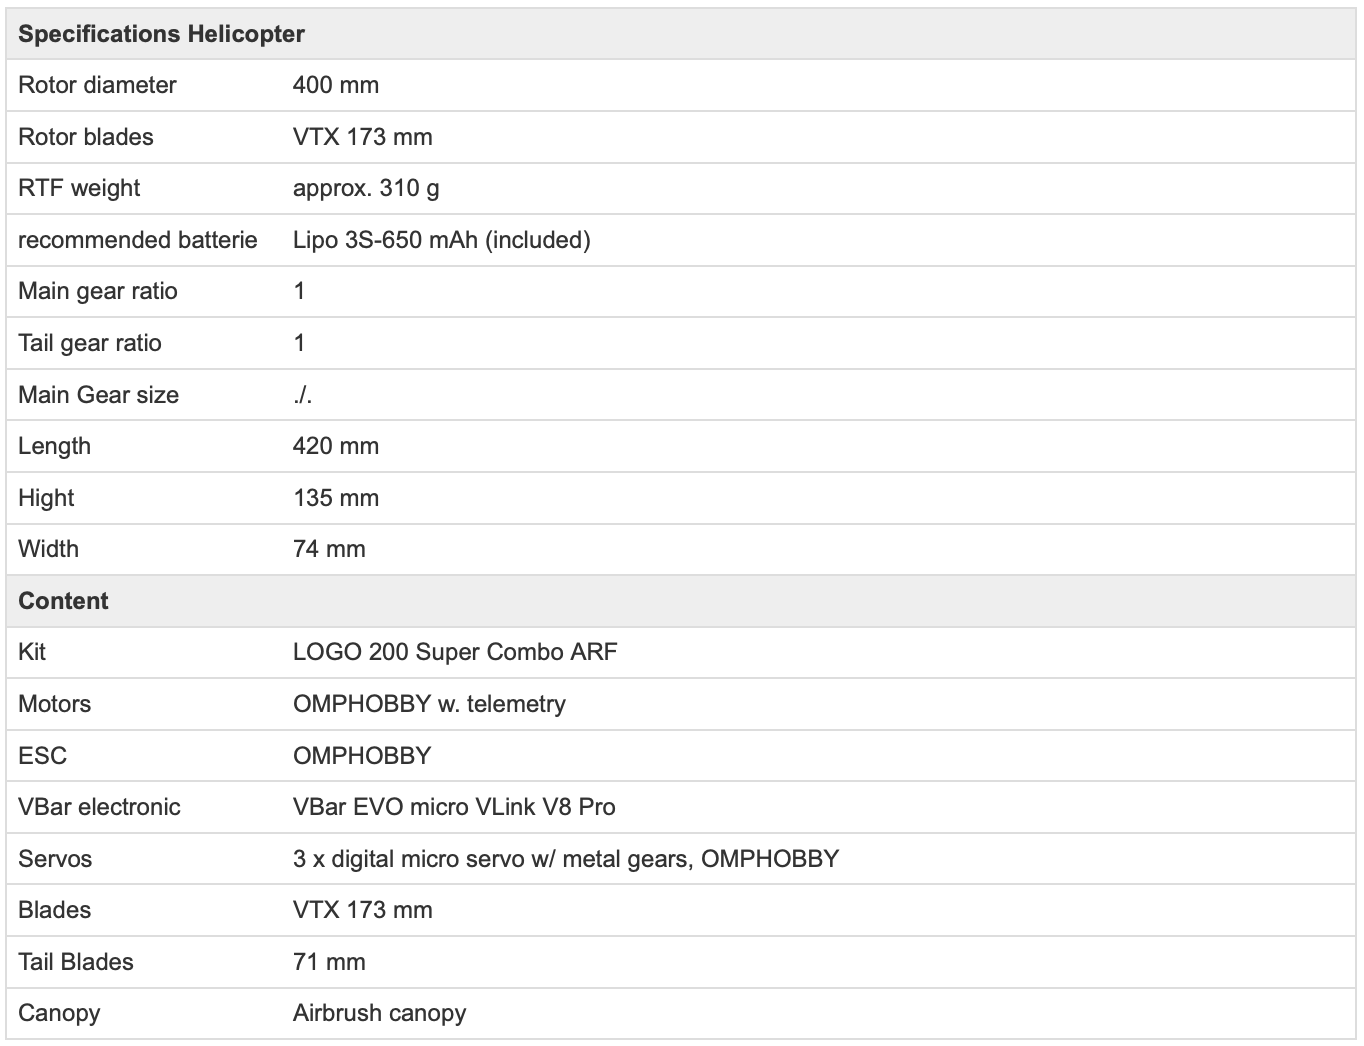1364x1046 pixels.
Task: Click the 71 mm tail blades value
Action: pyautogui.click(x=329, y=962)
